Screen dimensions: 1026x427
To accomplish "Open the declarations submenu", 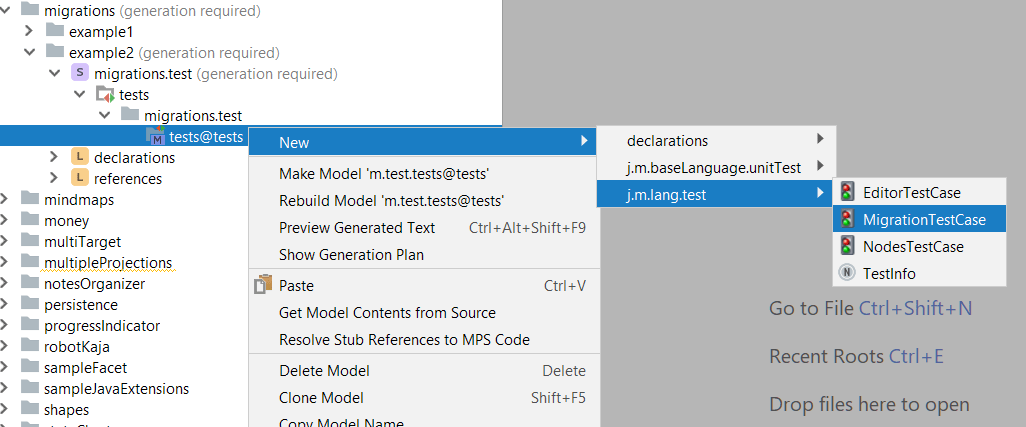I will click(667, 141).
